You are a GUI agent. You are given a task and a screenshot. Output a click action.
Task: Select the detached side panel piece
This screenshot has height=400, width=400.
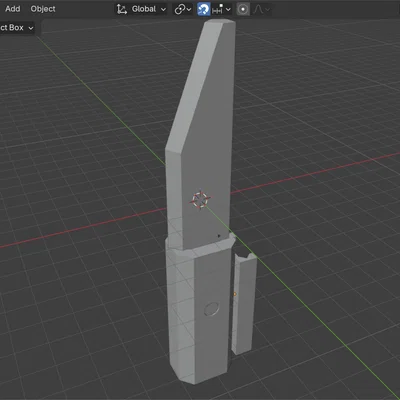click(244, 303)
